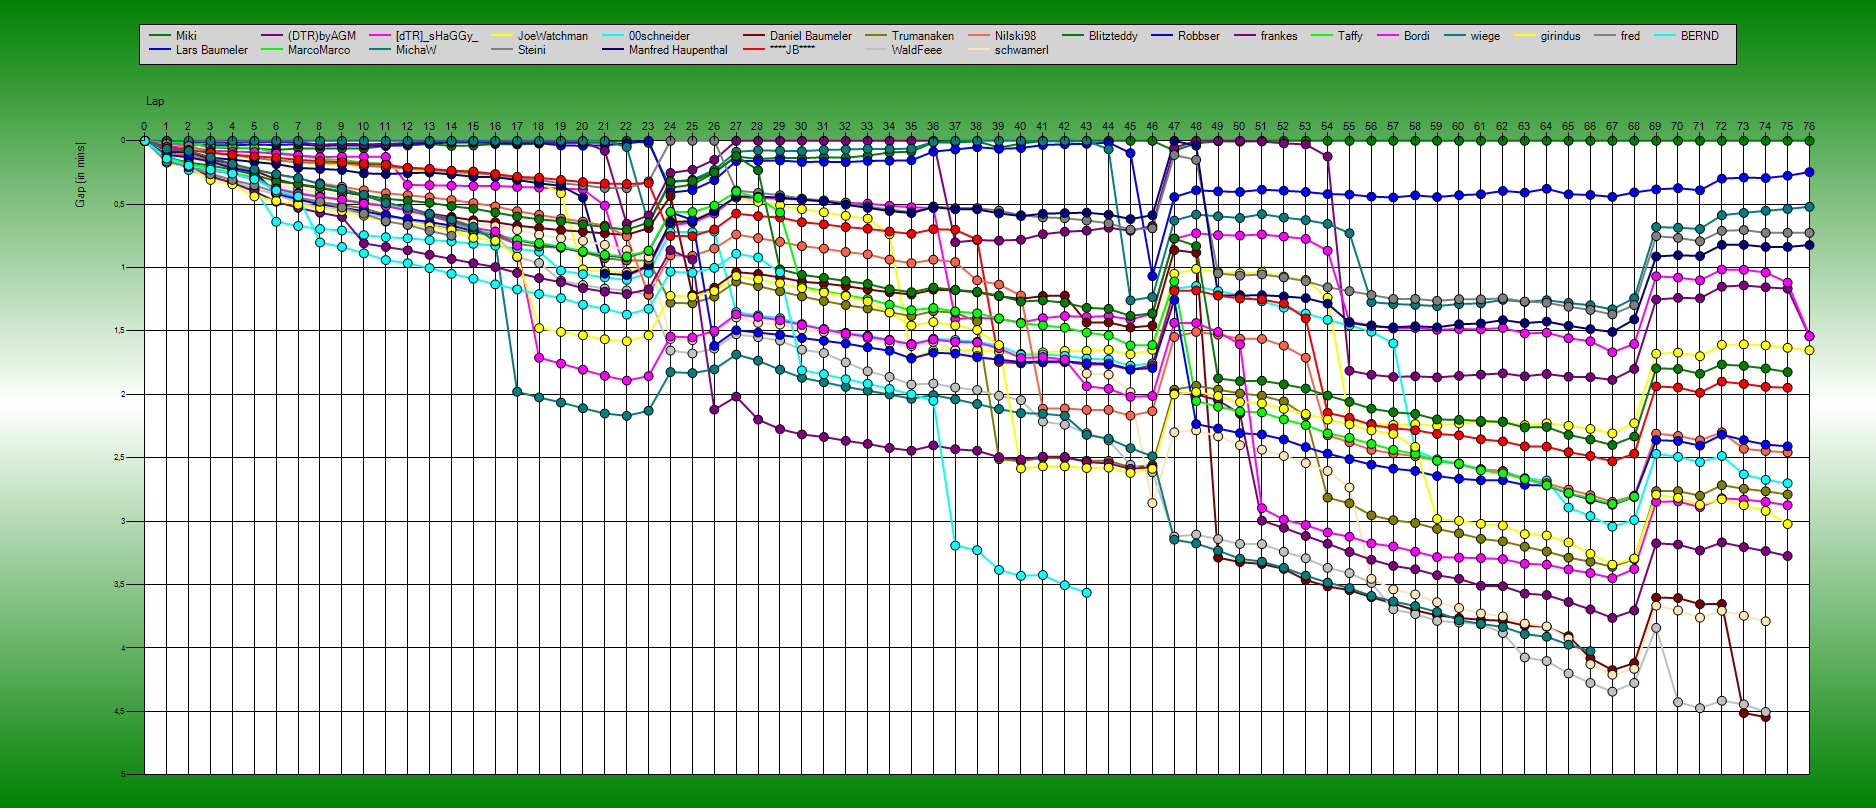Click the "Lap" axis title
The image size is (1876, 808).
155,101
